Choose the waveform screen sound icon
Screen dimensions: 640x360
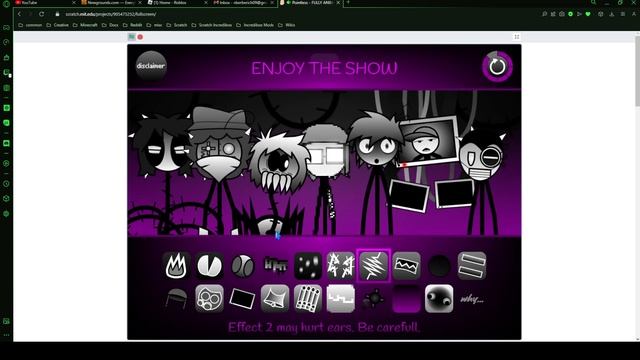tap(407, 266)
